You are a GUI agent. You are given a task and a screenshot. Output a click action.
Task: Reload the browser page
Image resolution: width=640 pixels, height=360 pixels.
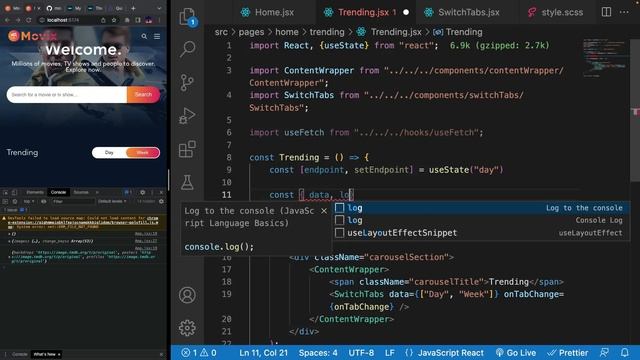point(29,20)
